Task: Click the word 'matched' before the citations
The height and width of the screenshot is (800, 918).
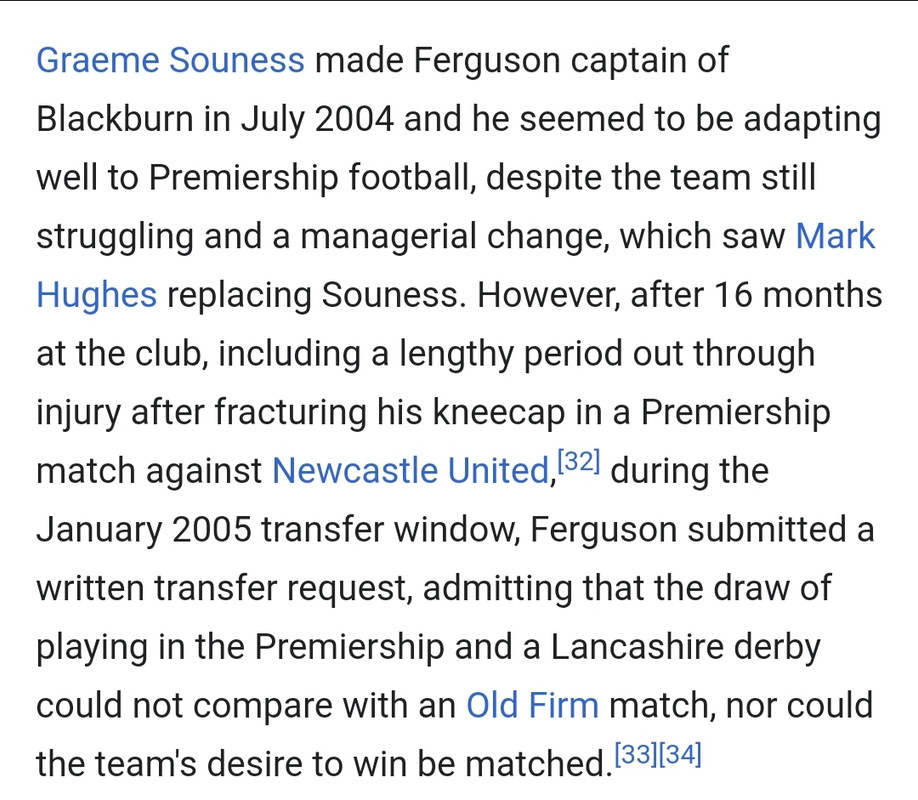Action: click(537, 763)
